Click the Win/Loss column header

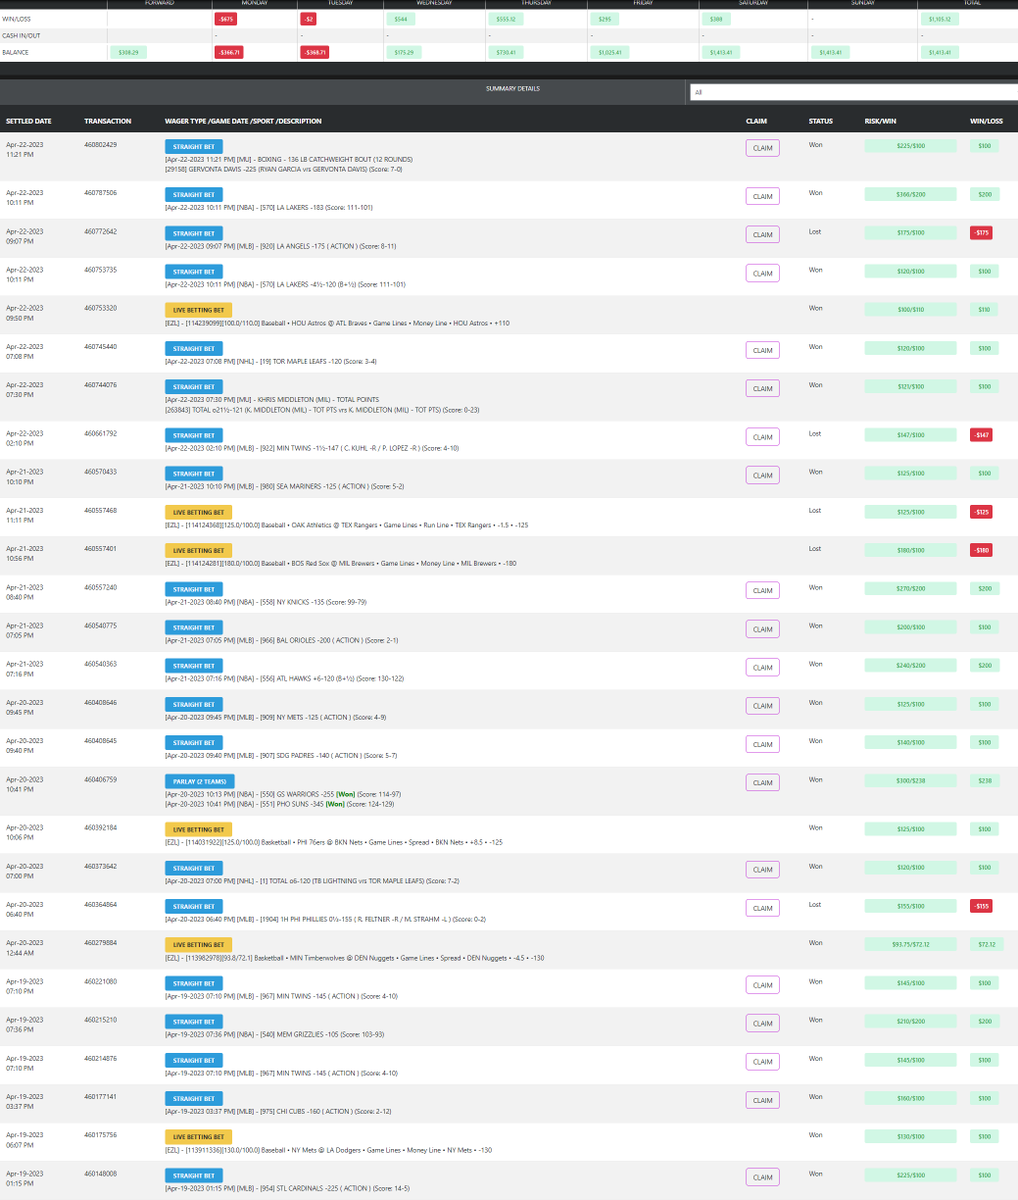986,121
